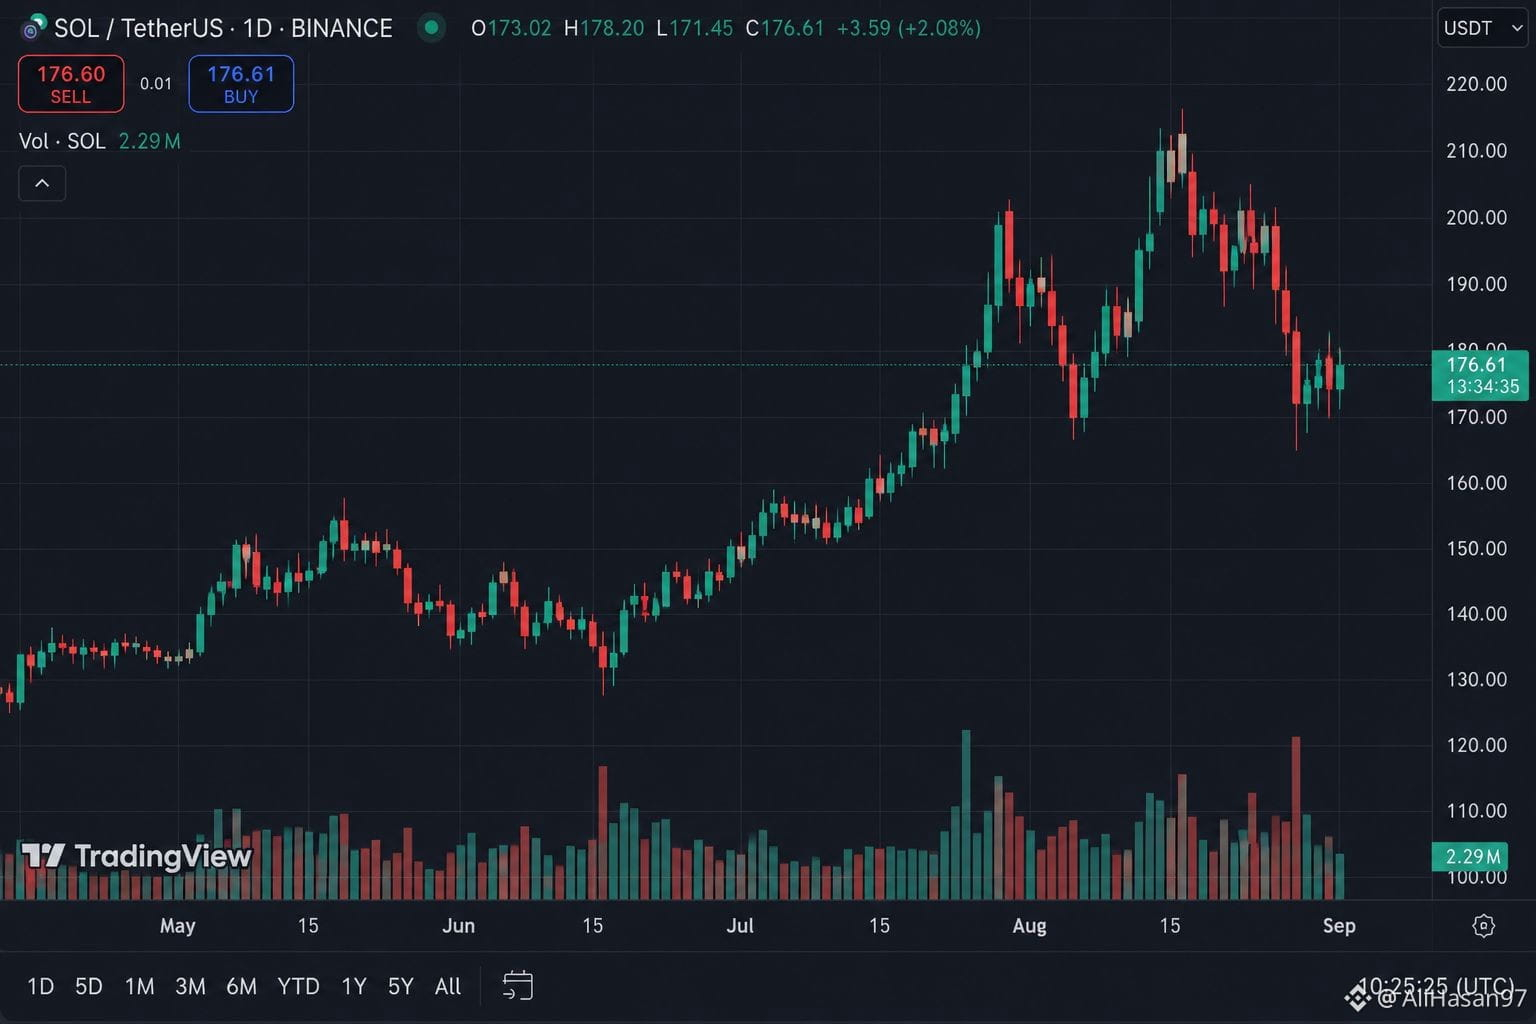Click the 176.60 SELL button
Image resolution: width=1536 pixels, height=1024 pixels.
point(71,84)
